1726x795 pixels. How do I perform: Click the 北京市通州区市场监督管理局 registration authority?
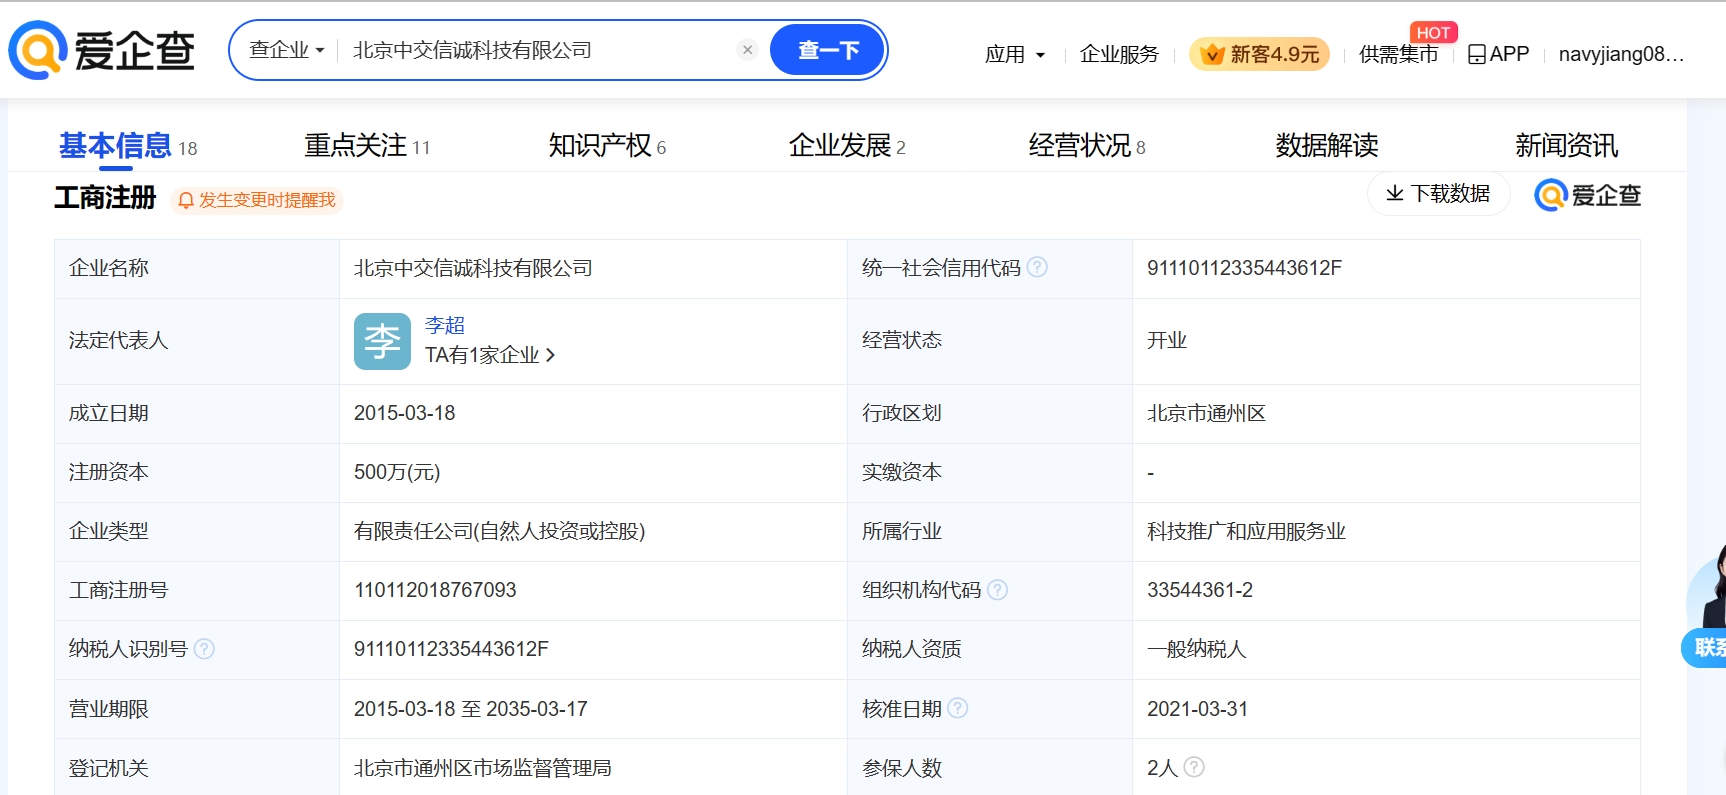point(483,768)
